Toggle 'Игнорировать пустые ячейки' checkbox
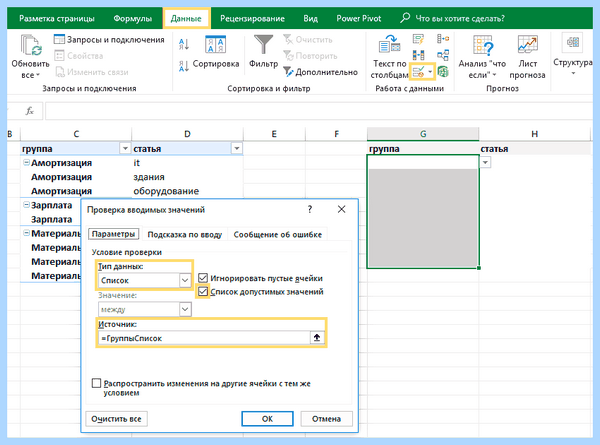 coord(203,278)
